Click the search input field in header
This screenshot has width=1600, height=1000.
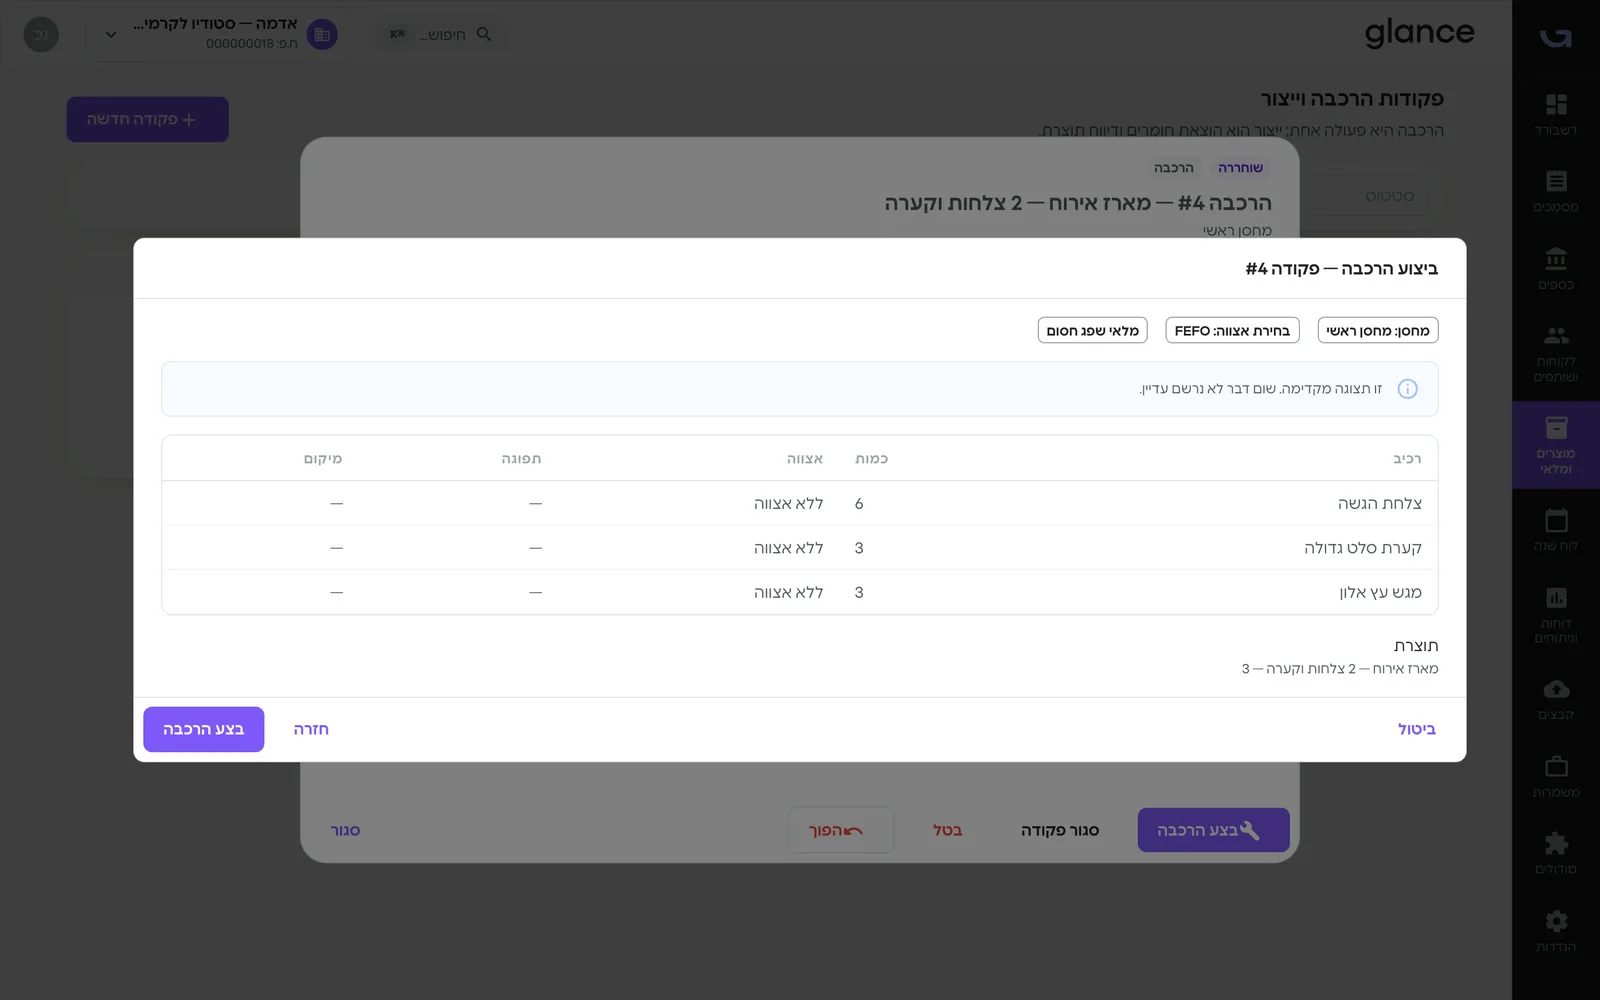440,34
